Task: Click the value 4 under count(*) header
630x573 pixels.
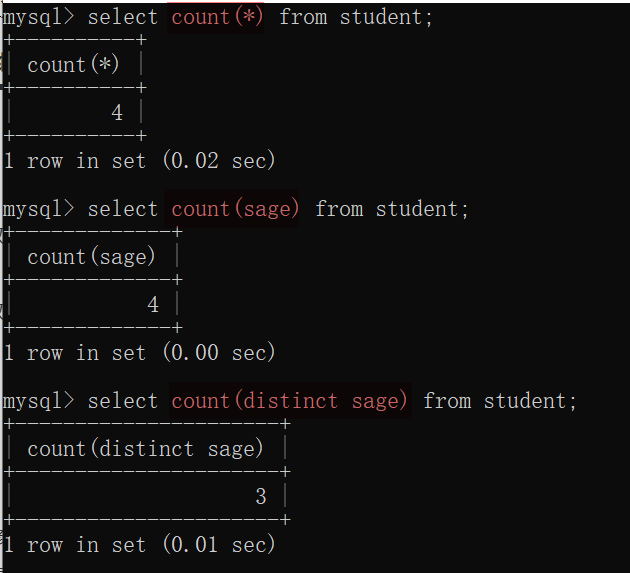Action: [x=117, y=113]
